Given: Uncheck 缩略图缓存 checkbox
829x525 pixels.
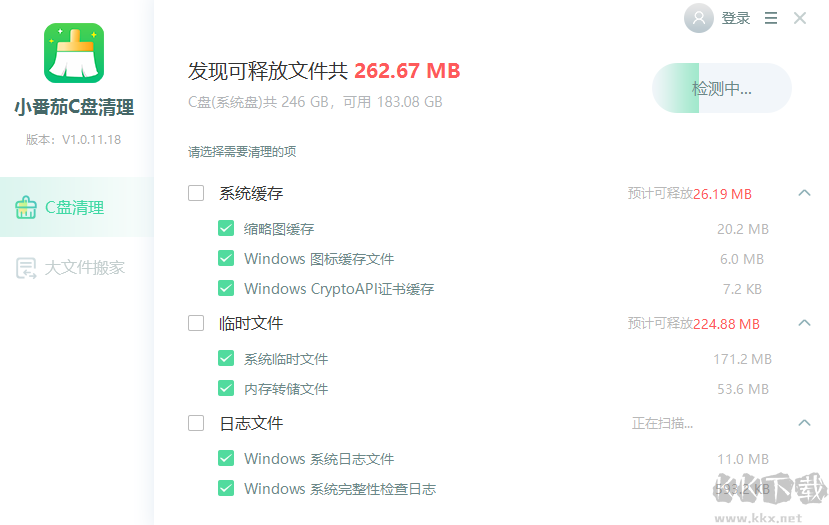Looking at the screenshot, I should 226,229.
